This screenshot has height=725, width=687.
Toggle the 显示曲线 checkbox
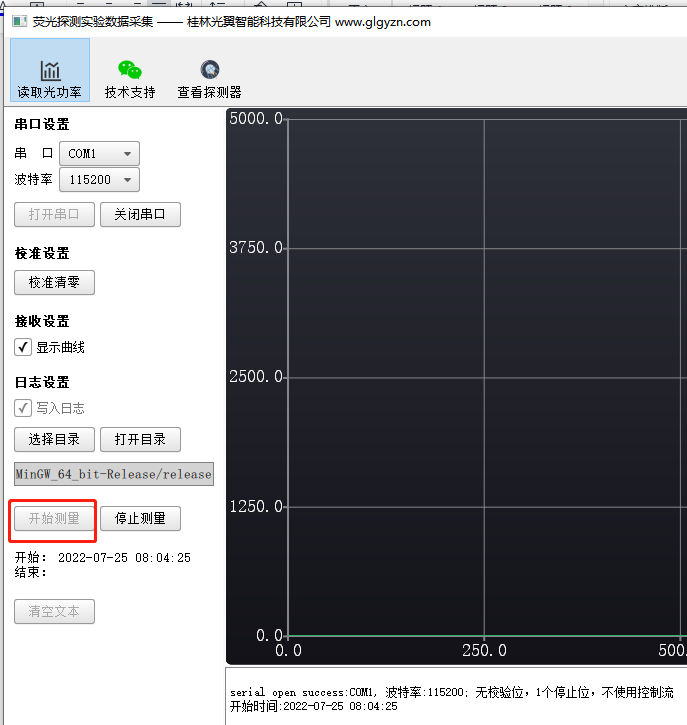(x=23, y=347)
